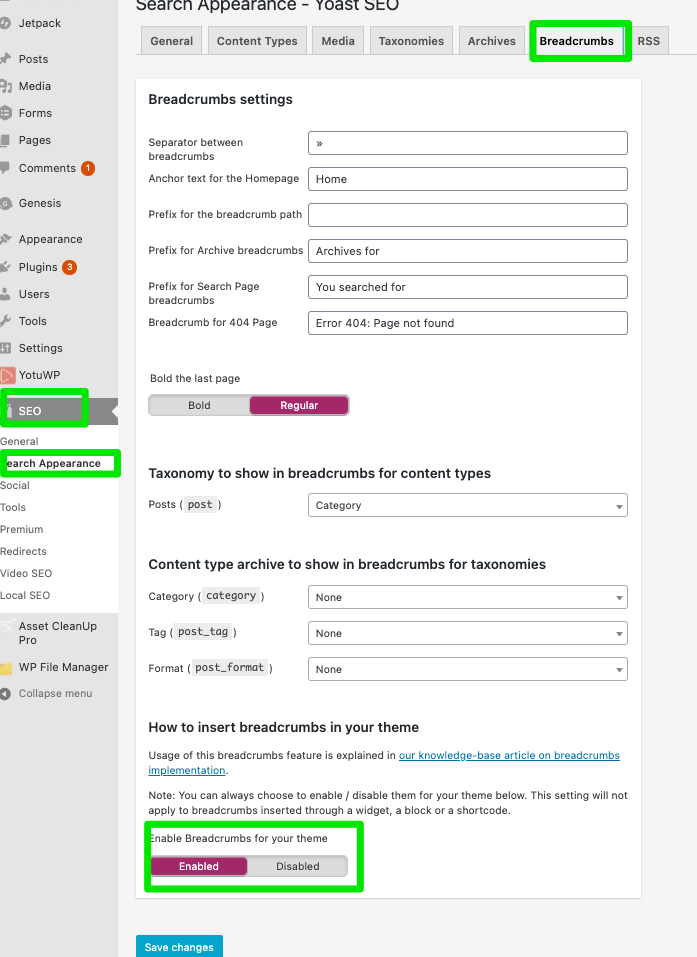The image size is (697, 957).
Task: Click the Genesis sidebar icon
Action: (x=6, y=203)
